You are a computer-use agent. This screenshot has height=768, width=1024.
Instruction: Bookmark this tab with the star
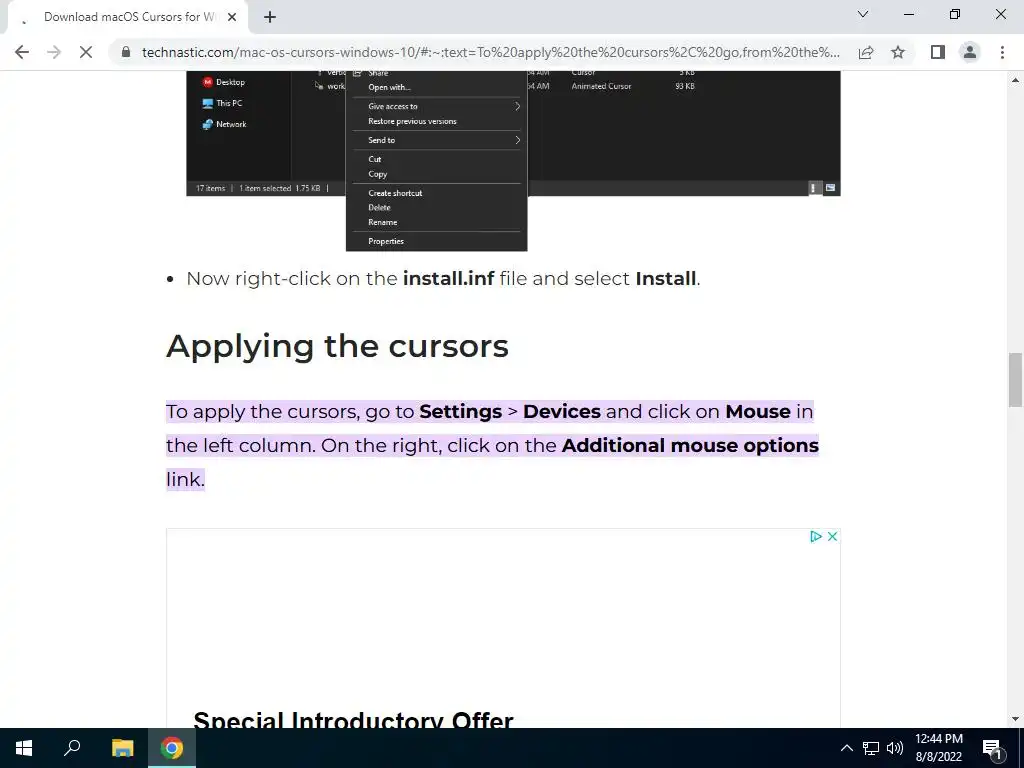[x=898, y=52]
